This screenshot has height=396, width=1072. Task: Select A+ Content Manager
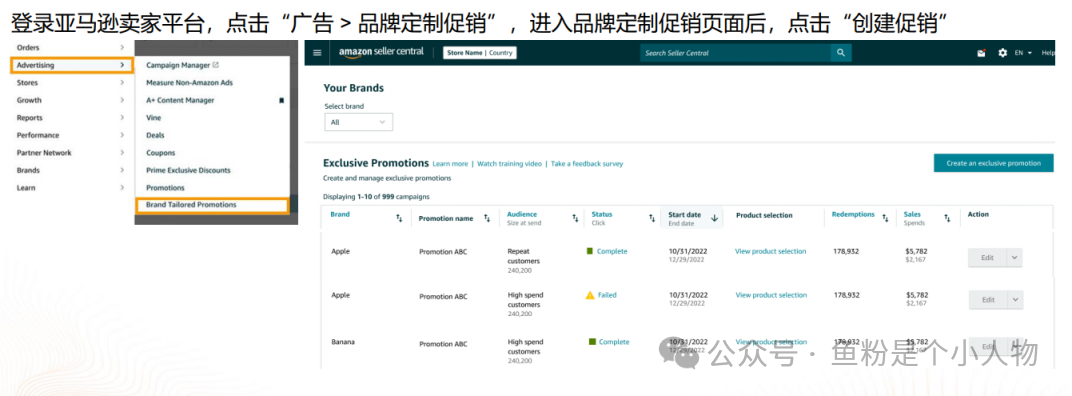pyautogui.click(x=180, y=100)
